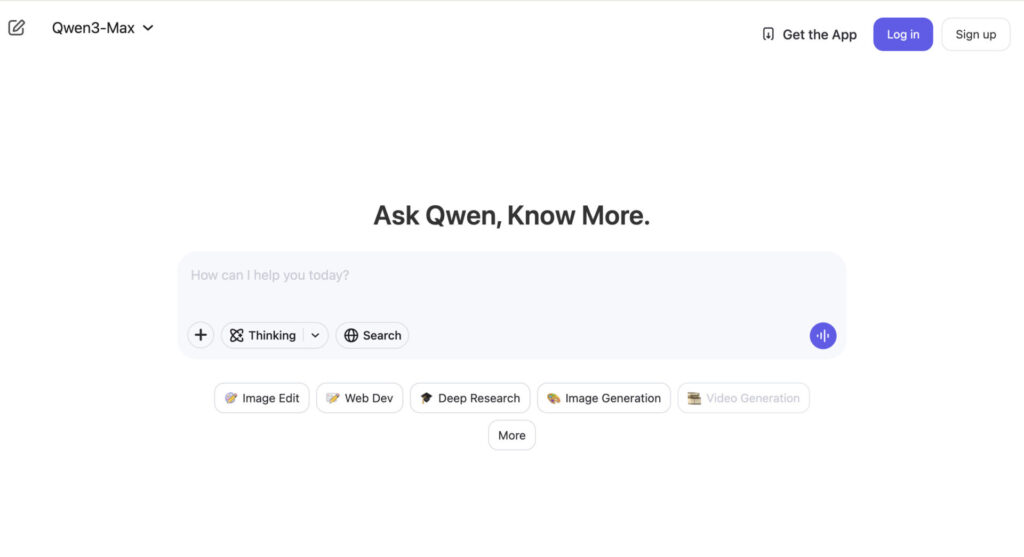Screen dimensions: 1024x557
Task: Click the Image Generation palette icon
Action: [x=553, y=398]
